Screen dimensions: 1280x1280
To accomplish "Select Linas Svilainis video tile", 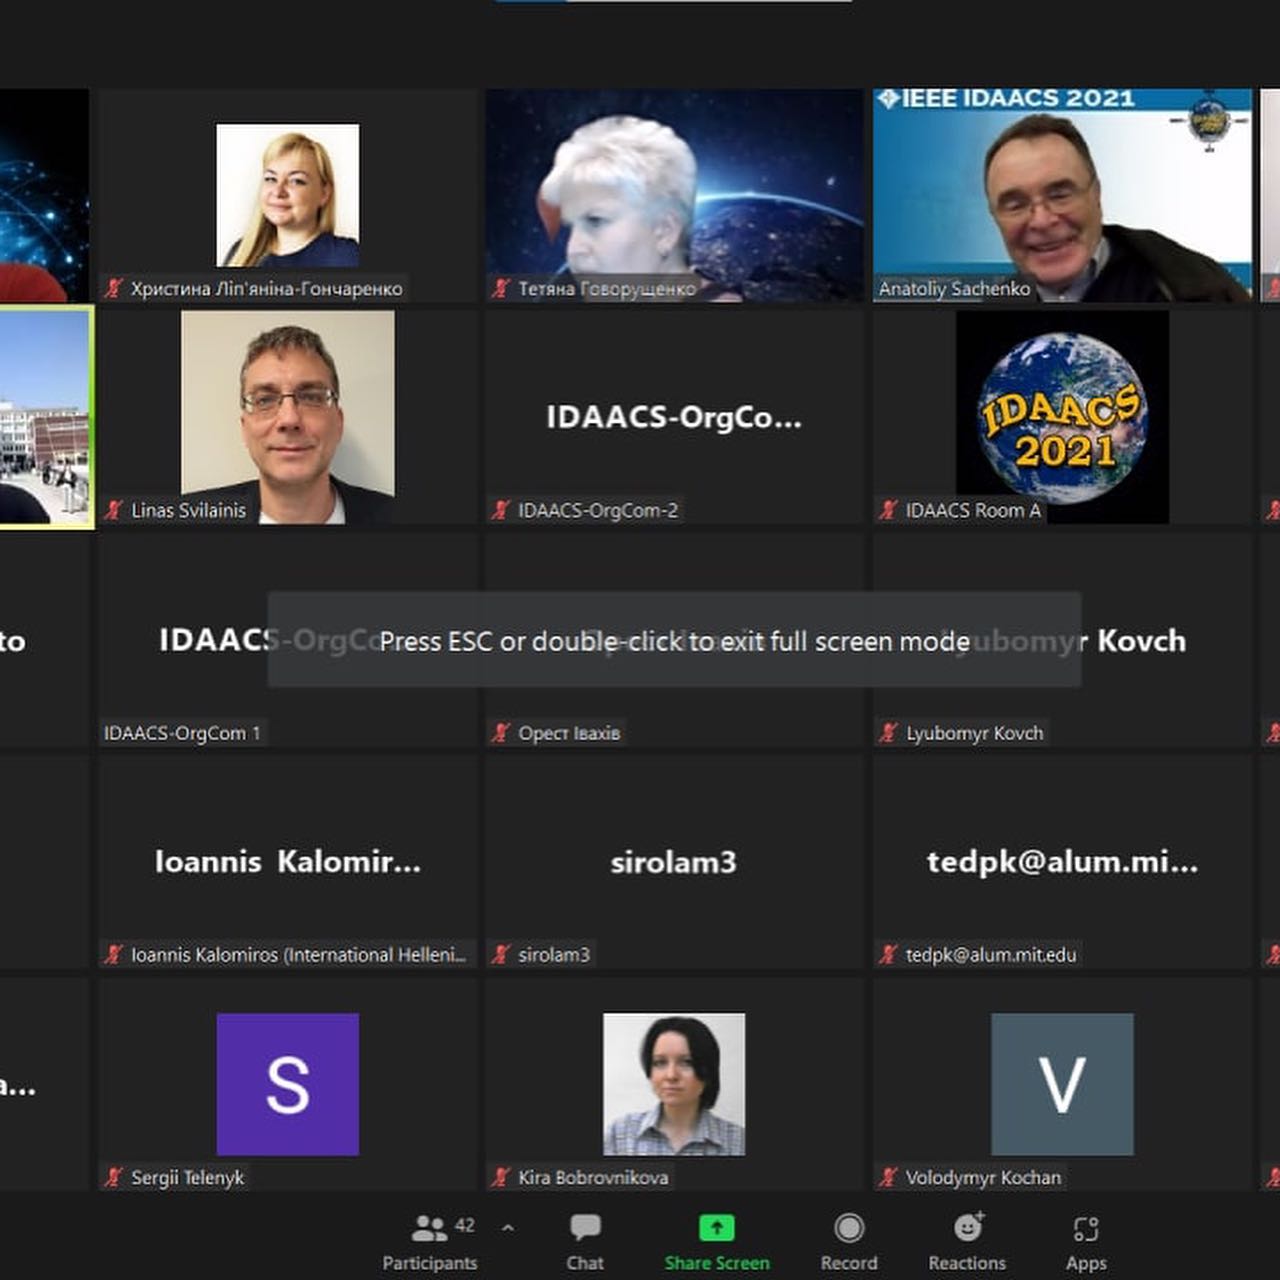I will (288, 417).
